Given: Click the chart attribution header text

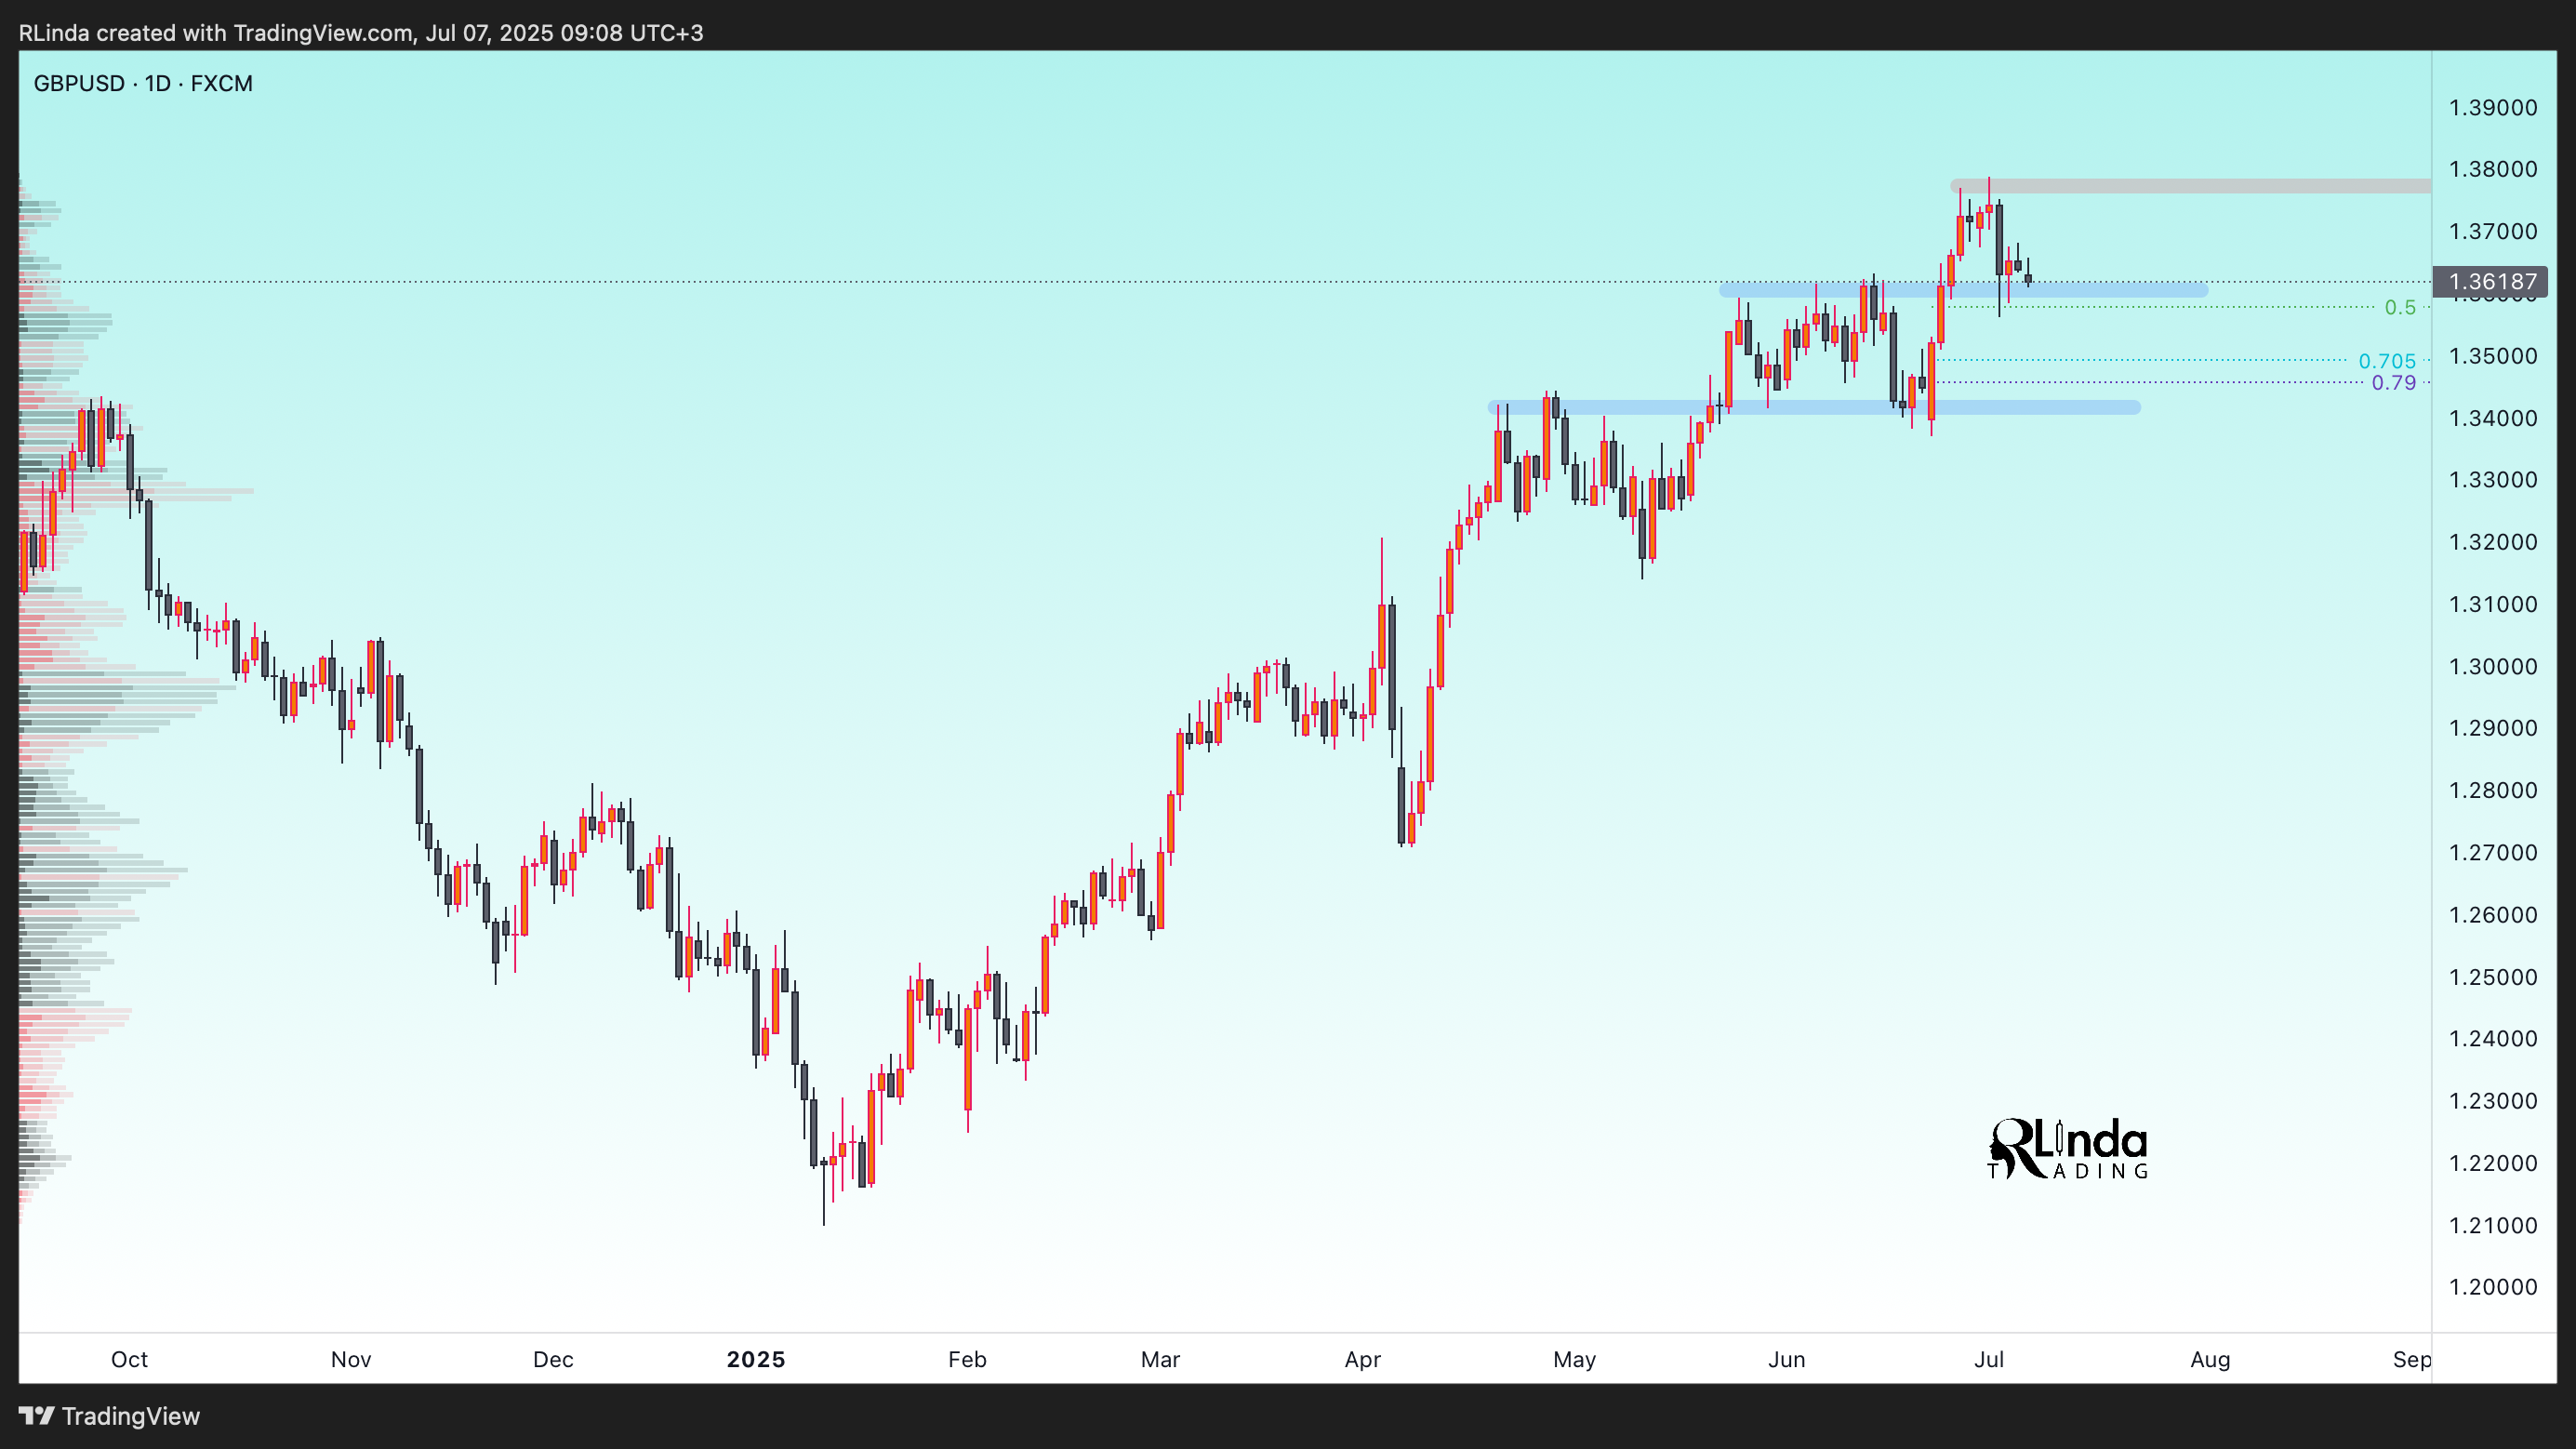Looking at the screenshot, I should coord(361,33).
